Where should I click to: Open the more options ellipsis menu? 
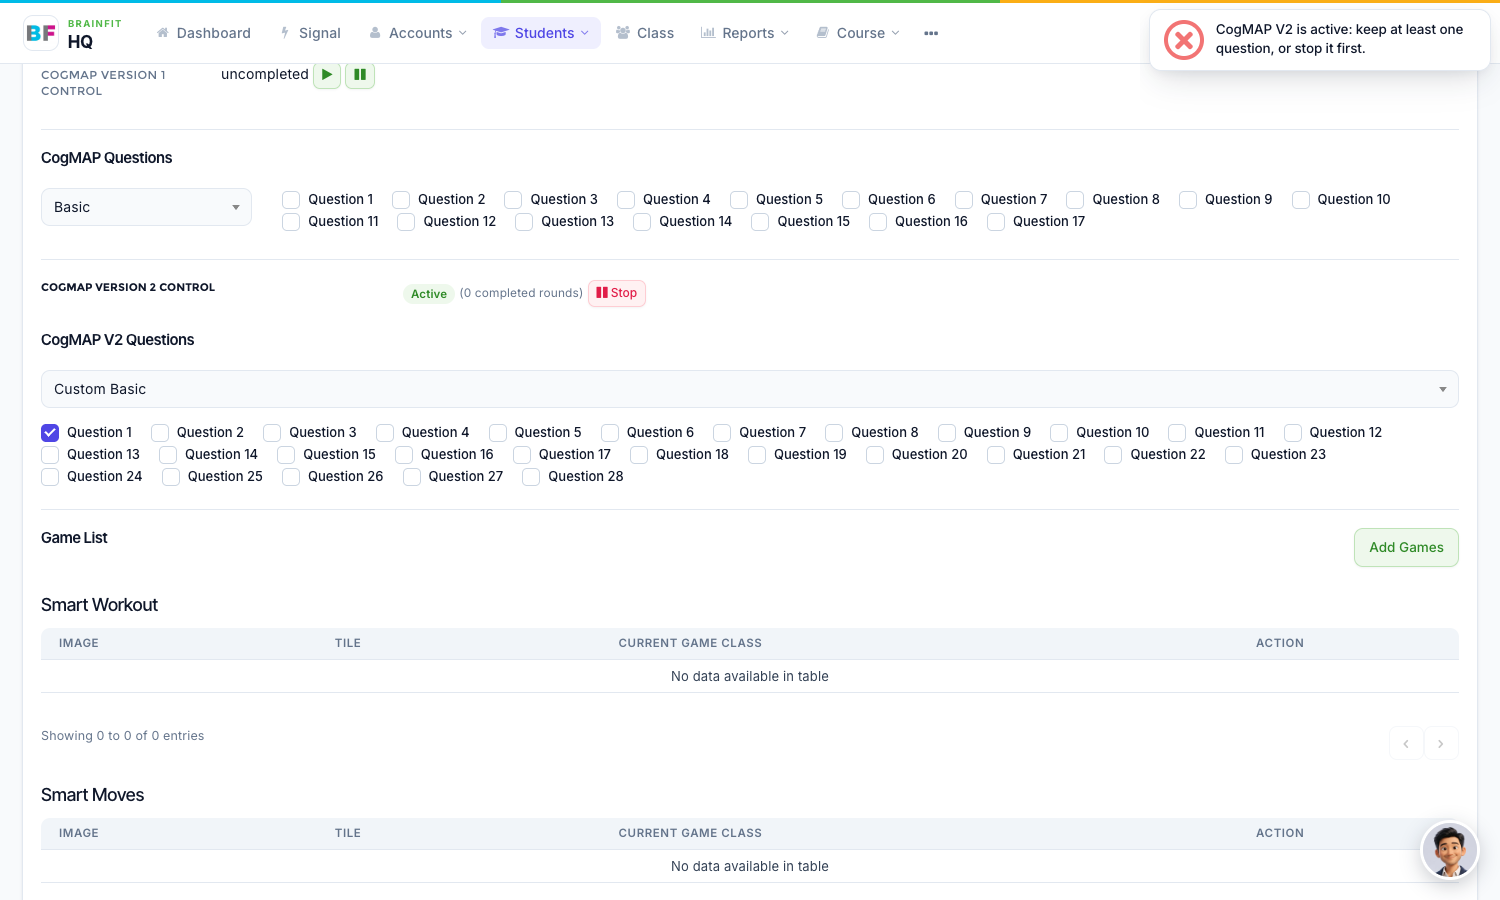pyautogui.click(x=931, y=33)
